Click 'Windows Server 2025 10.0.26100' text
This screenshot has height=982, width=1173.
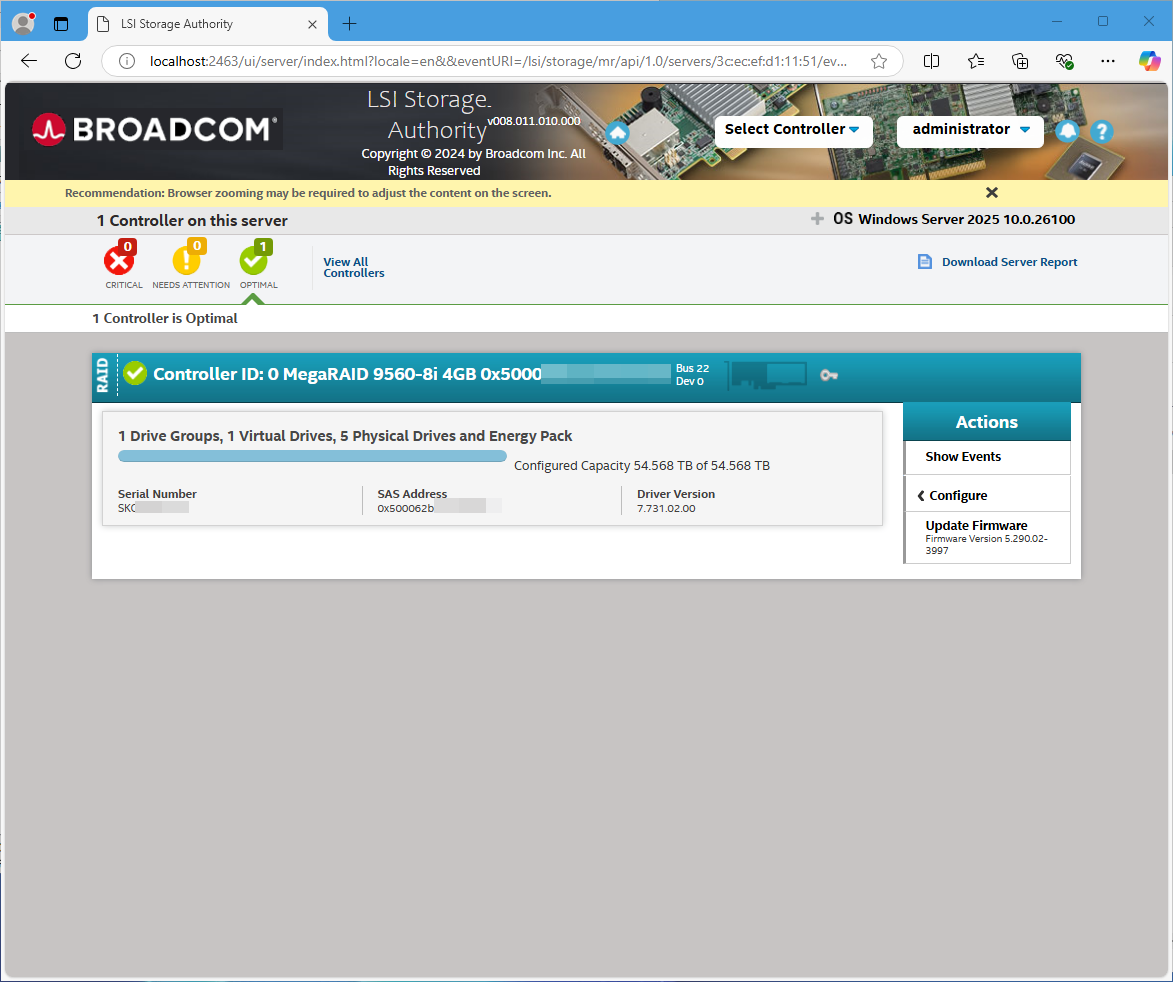pos(967,219)
